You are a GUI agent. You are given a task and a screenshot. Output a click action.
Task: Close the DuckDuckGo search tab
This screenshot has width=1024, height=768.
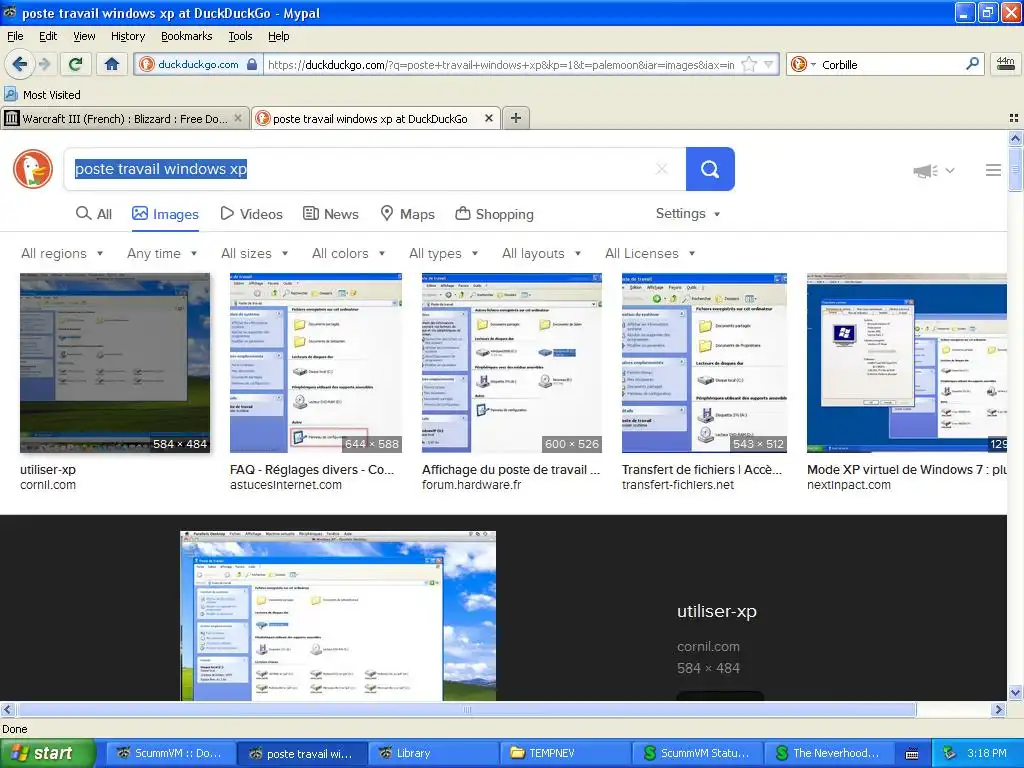tap(488, 118)
